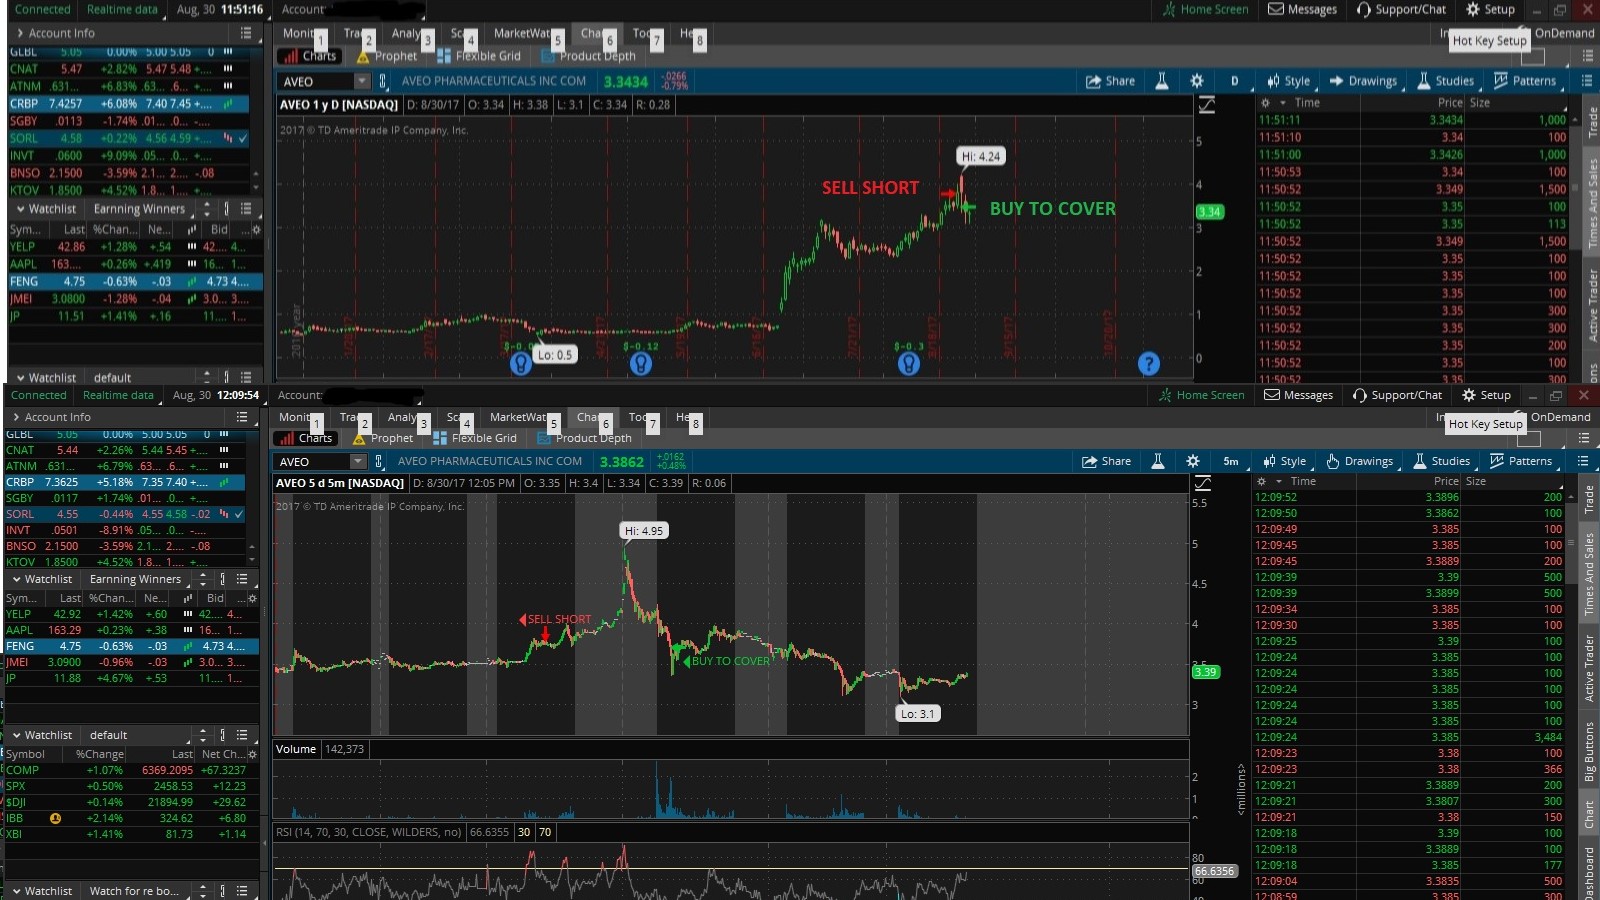Open chart Style menu in daily-chart window

tap(1288, 81)
